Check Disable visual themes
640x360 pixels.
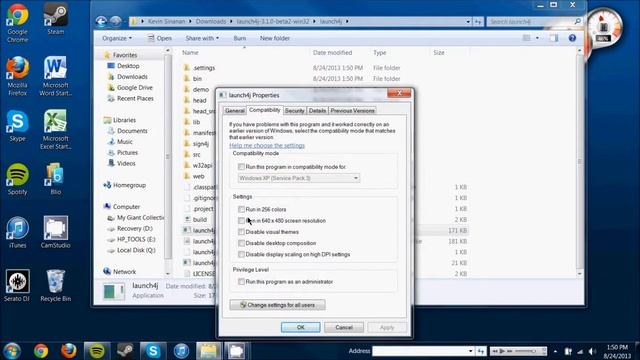coord(241,232)
